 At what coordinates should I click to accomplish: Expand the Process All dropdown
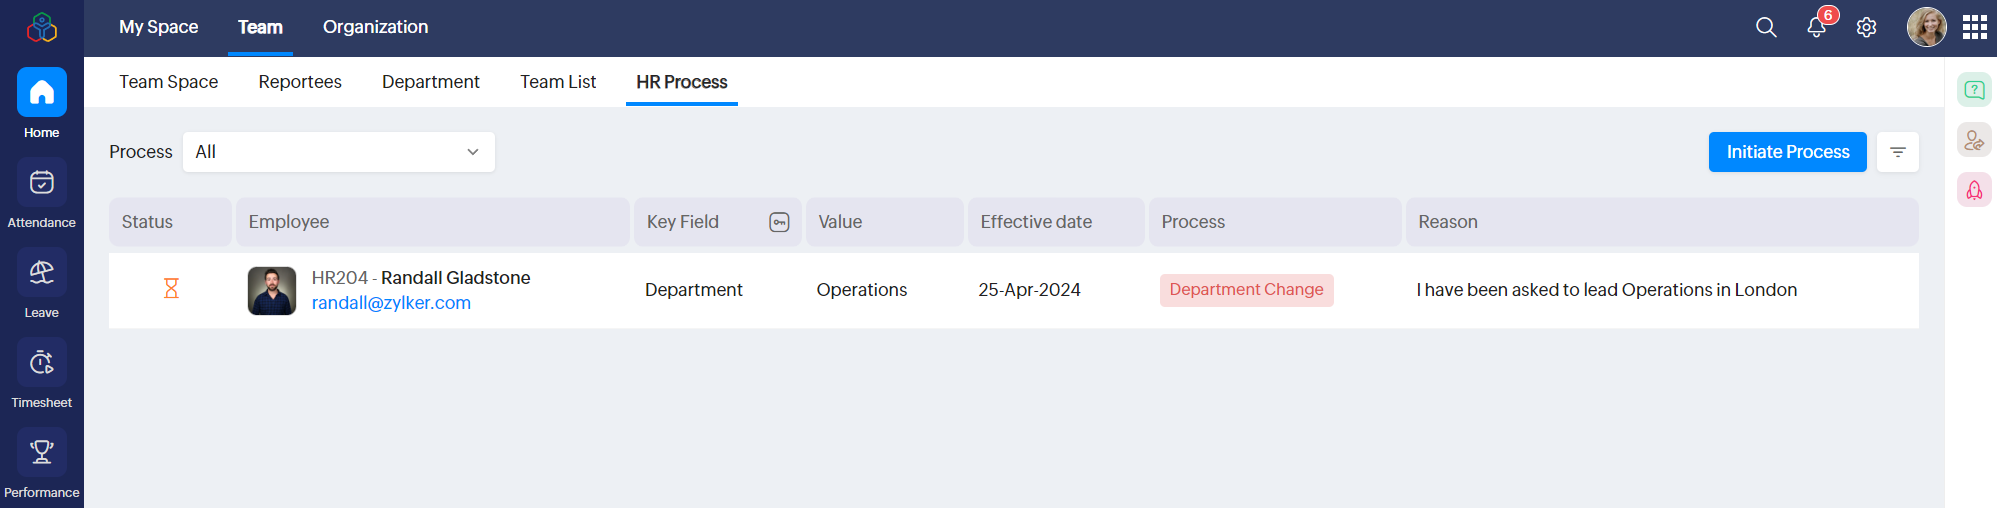(339, 152)
